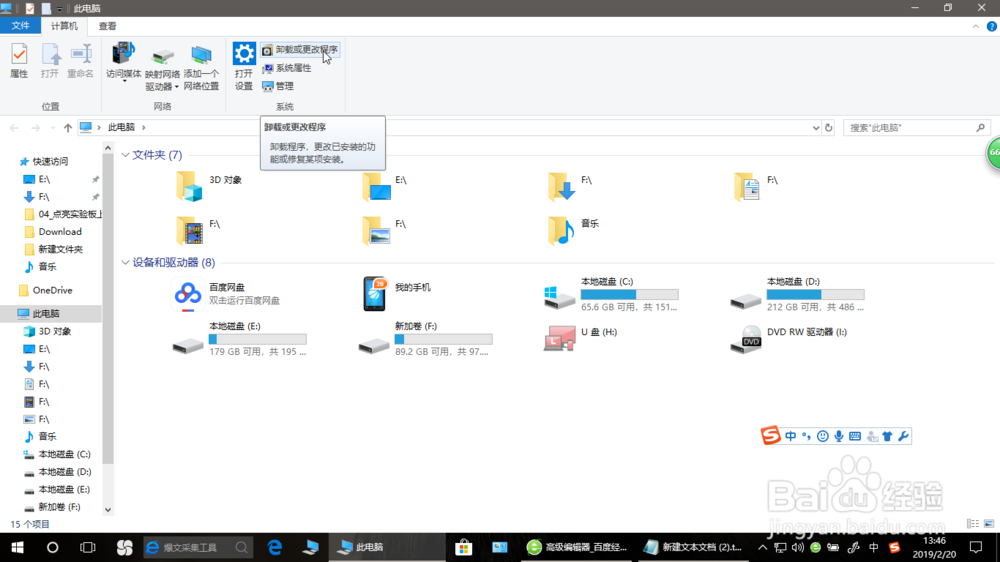1000x562 pixels.
Task: Click the title bar properties checkmark icon
Action: pos(29,8)
